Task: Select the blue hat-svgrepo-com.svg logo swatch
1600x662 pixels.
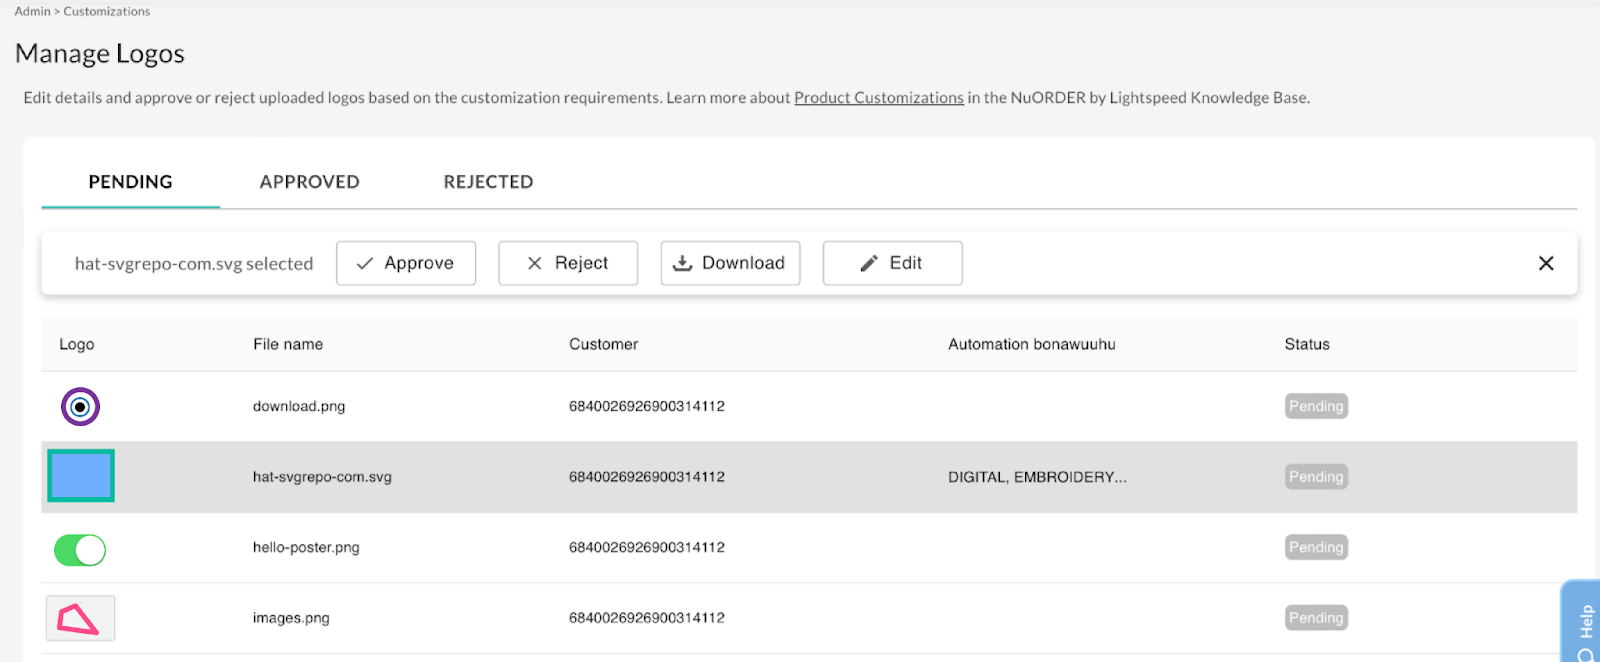Action: [81, 476]
